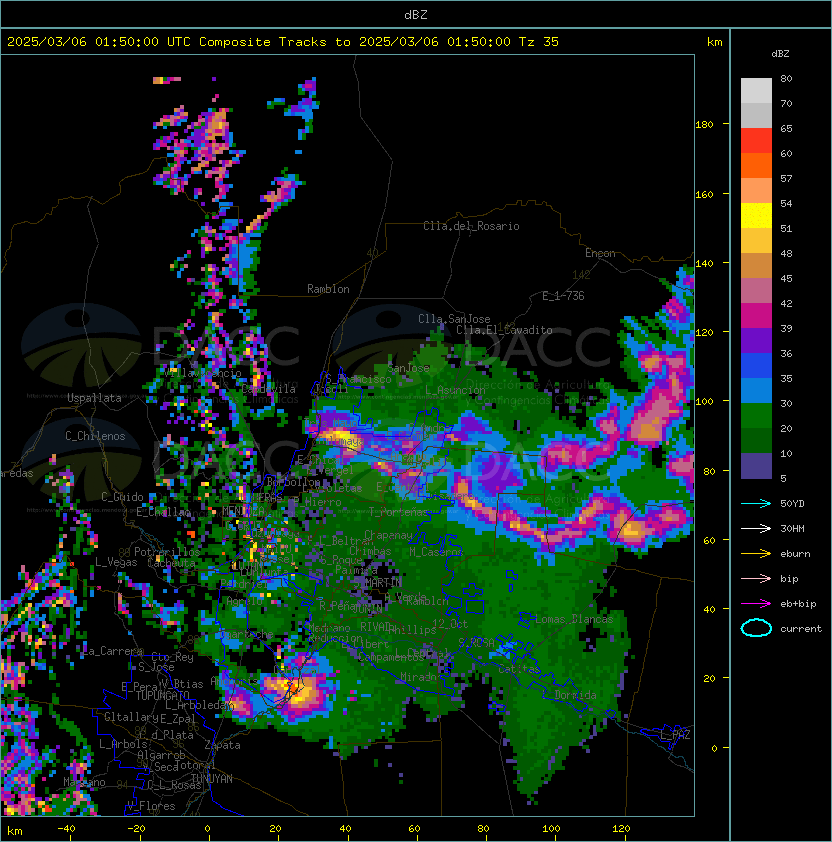Click the 12_Oct map label
832x842 pixels.
pyautogui.click(x=450, y=624)
